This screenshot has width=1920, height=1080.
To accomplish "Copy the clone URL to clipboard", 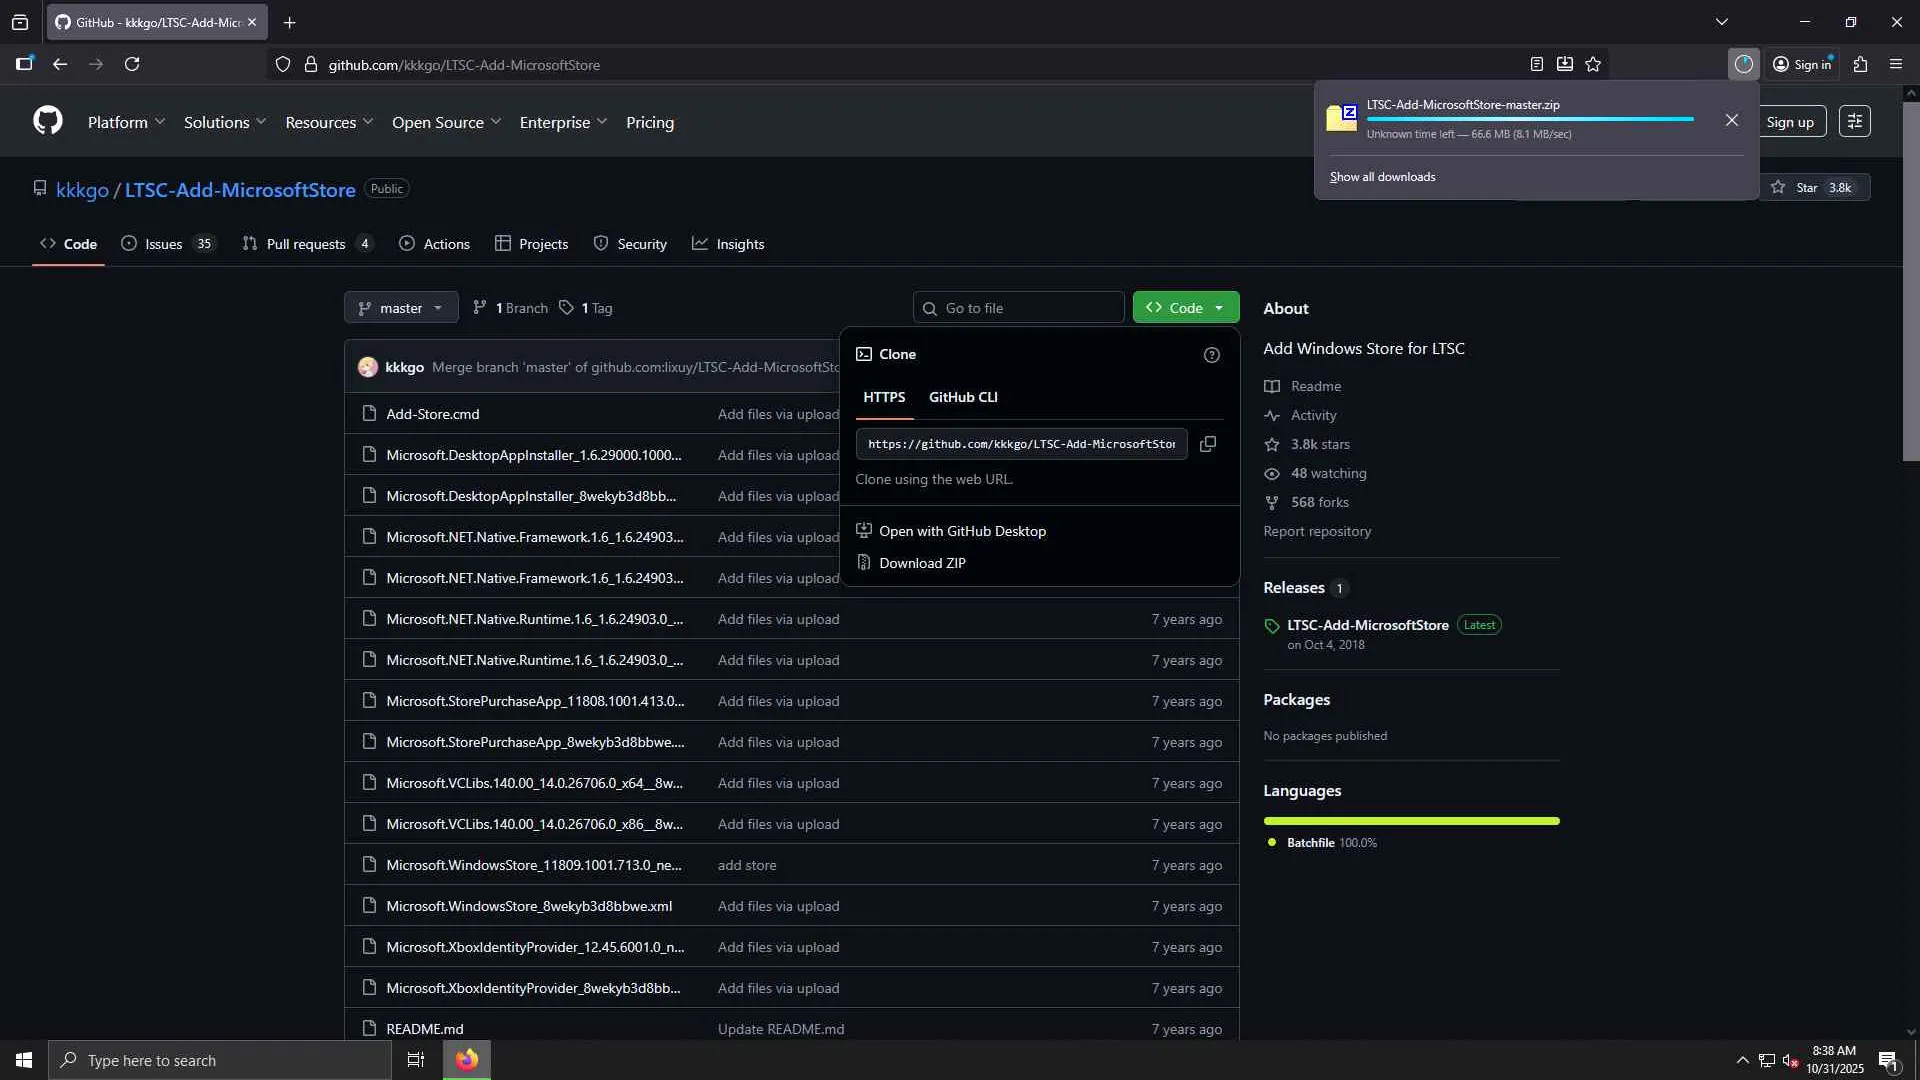I will tap(1208, 444).
